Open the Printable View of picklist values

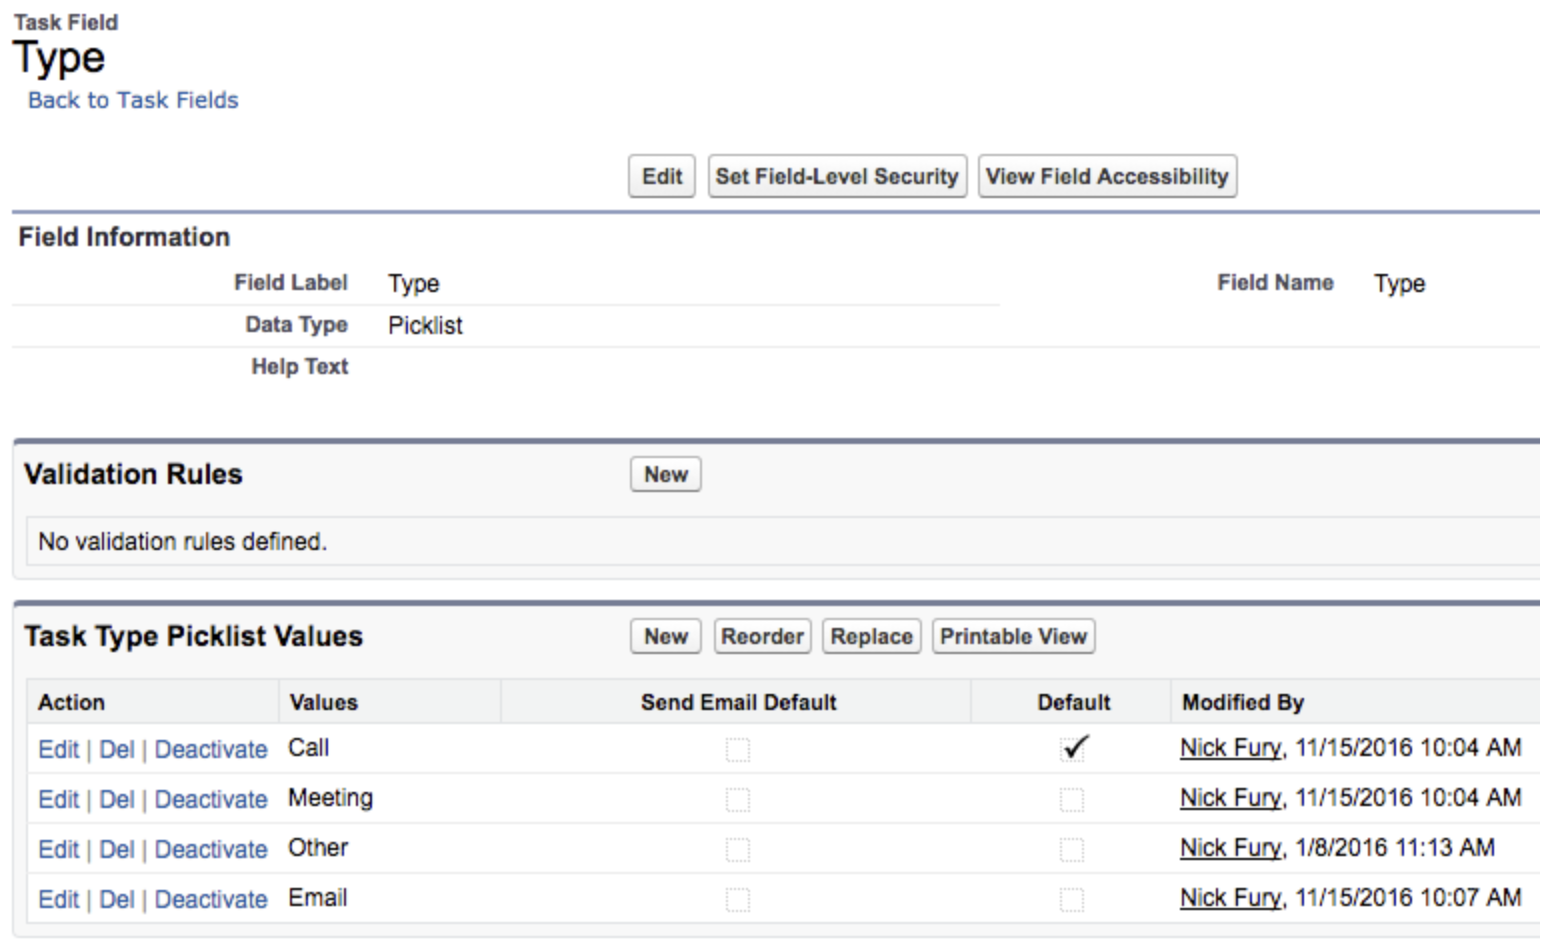coord(1013,636)
